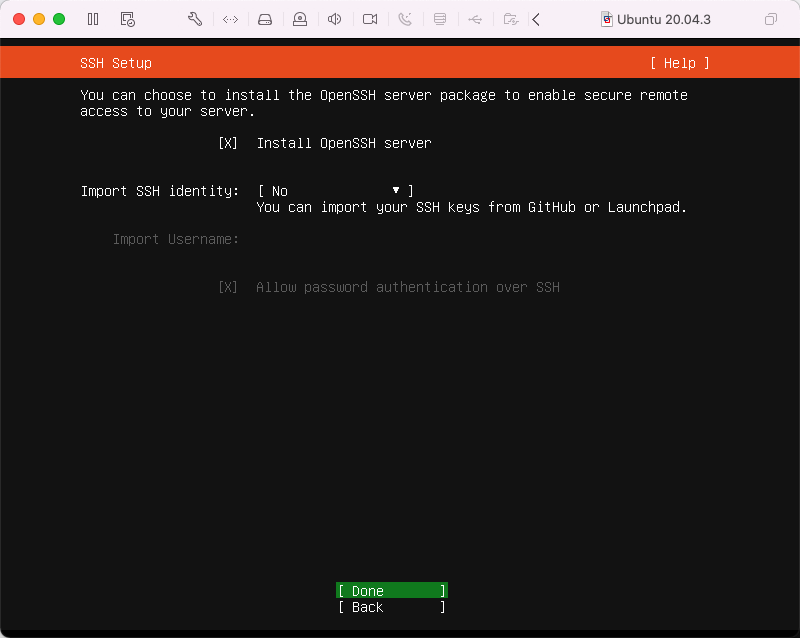800x638 pixels.
Task: Maximize the window with green button
Action: 59,19
